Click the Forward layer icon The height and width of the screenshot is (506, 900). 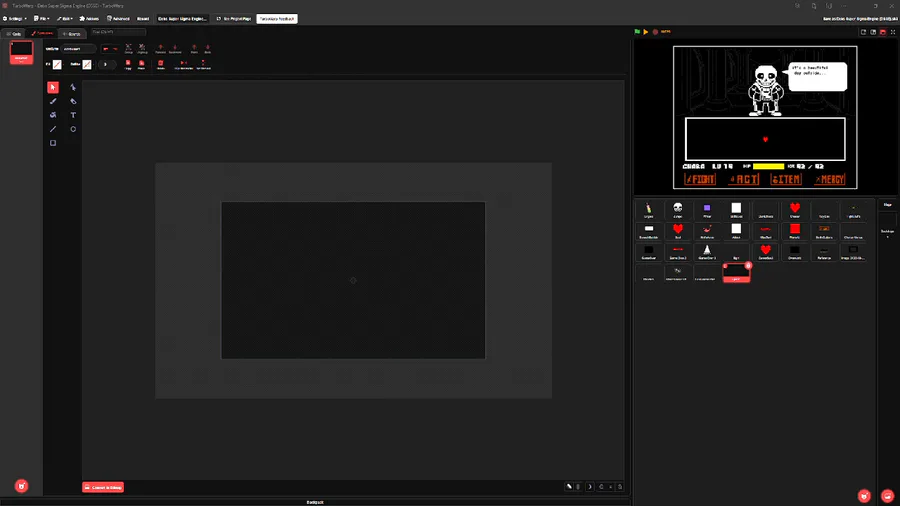(161, 49)
